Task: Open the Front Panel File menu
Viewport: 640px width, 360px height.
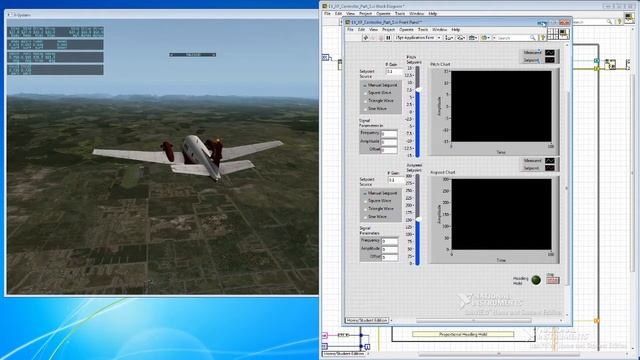Action: point(350,29)
